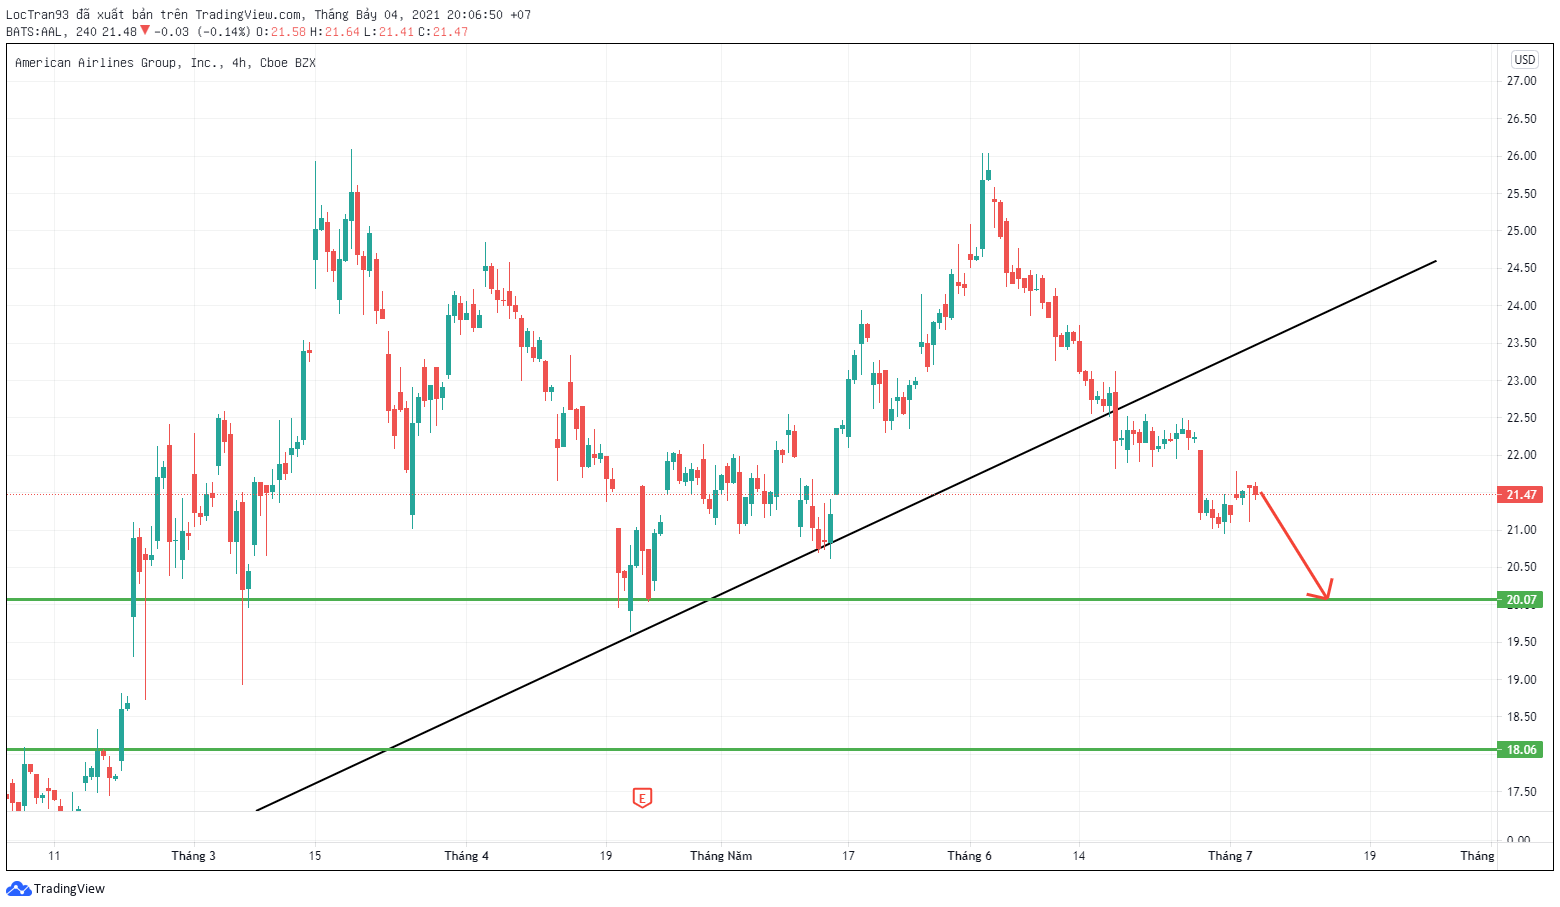Screen dimensions: 1560x907
Task: Open the earnings E marker
Action: pyautogui.click(x=642, y=798)
